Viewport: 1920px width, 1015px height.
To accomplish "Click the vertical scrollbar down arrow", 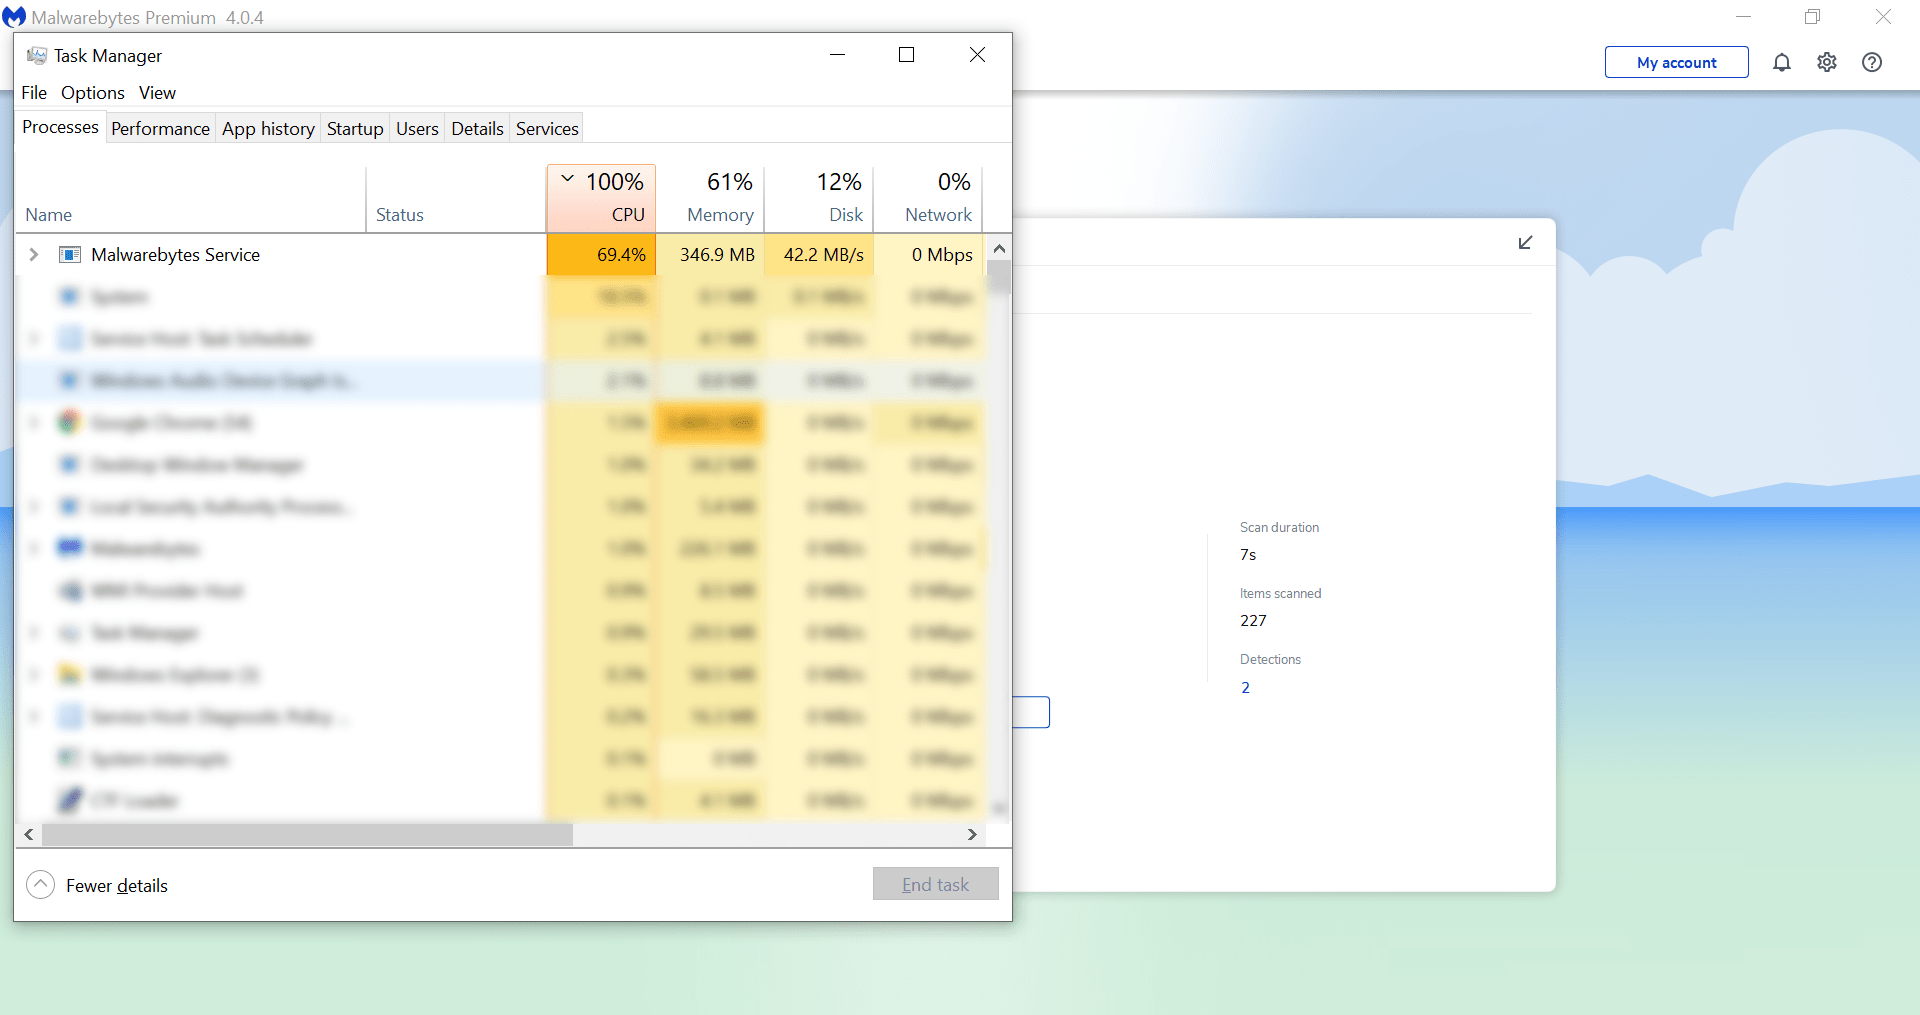I will (998, 808).
